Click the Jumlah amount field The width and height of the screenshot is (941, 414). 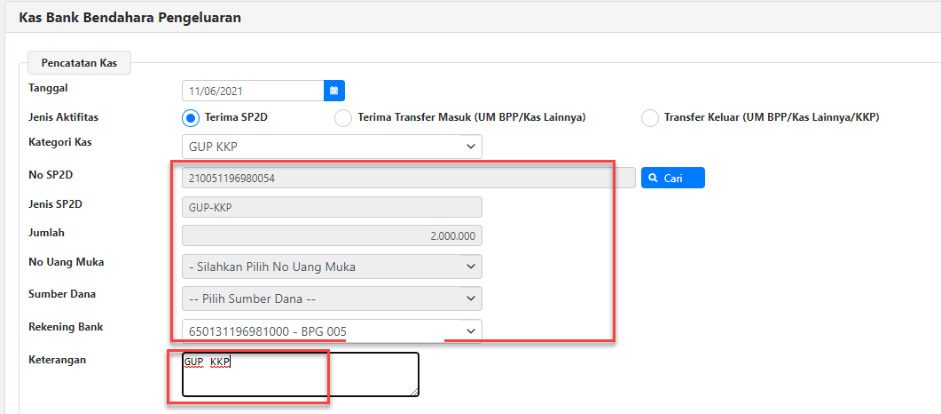(331, 237)
